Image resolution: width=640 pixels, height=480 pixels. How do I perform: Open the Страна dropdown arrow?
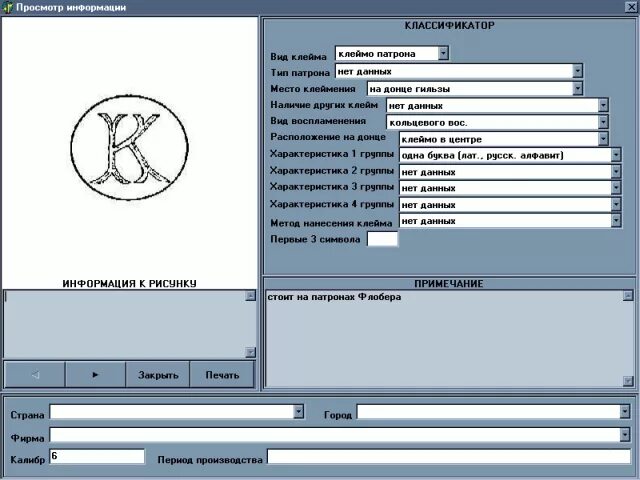pyautogui.click(x=298, y=412)
